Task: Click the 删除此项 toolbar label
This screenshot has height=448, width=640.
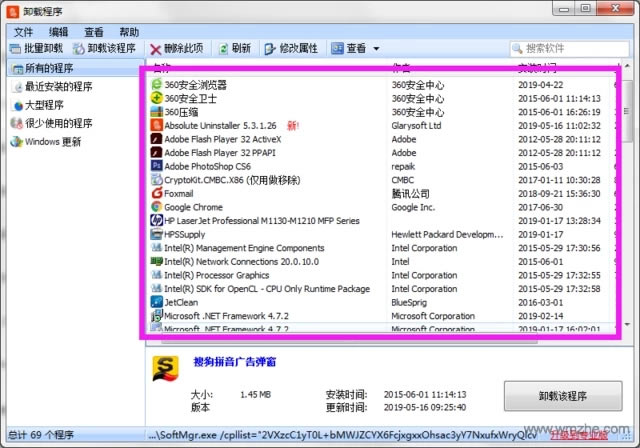Action: pyautogui.click(x=184, y=49)
